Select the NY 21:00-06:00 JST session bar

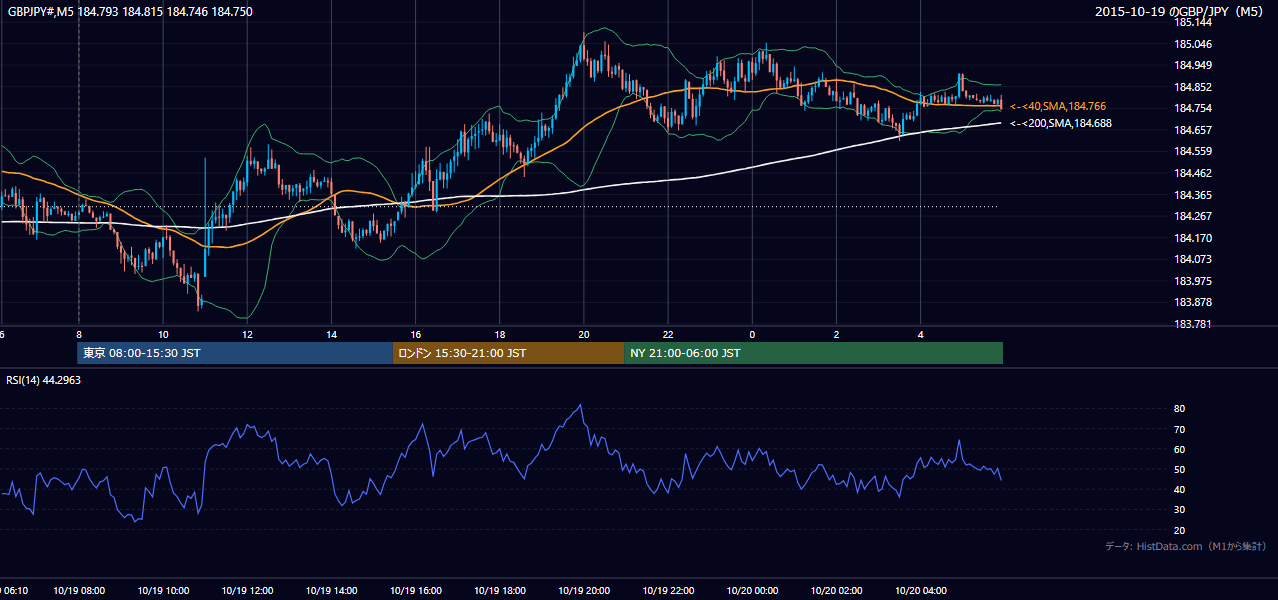coord(813,353)
